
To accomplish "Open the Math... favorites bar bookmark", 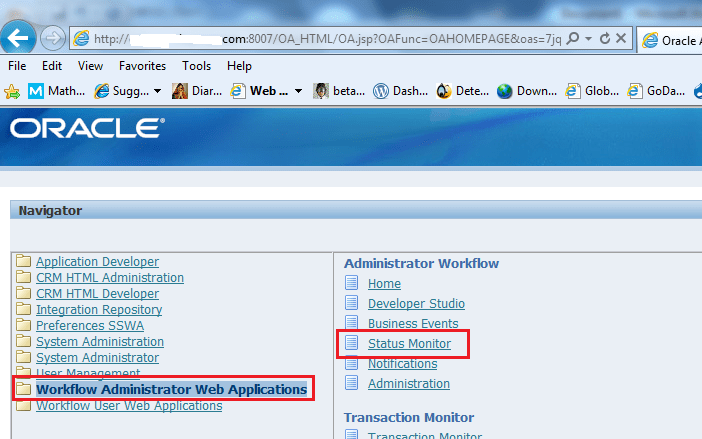I will tap(56, 91).
